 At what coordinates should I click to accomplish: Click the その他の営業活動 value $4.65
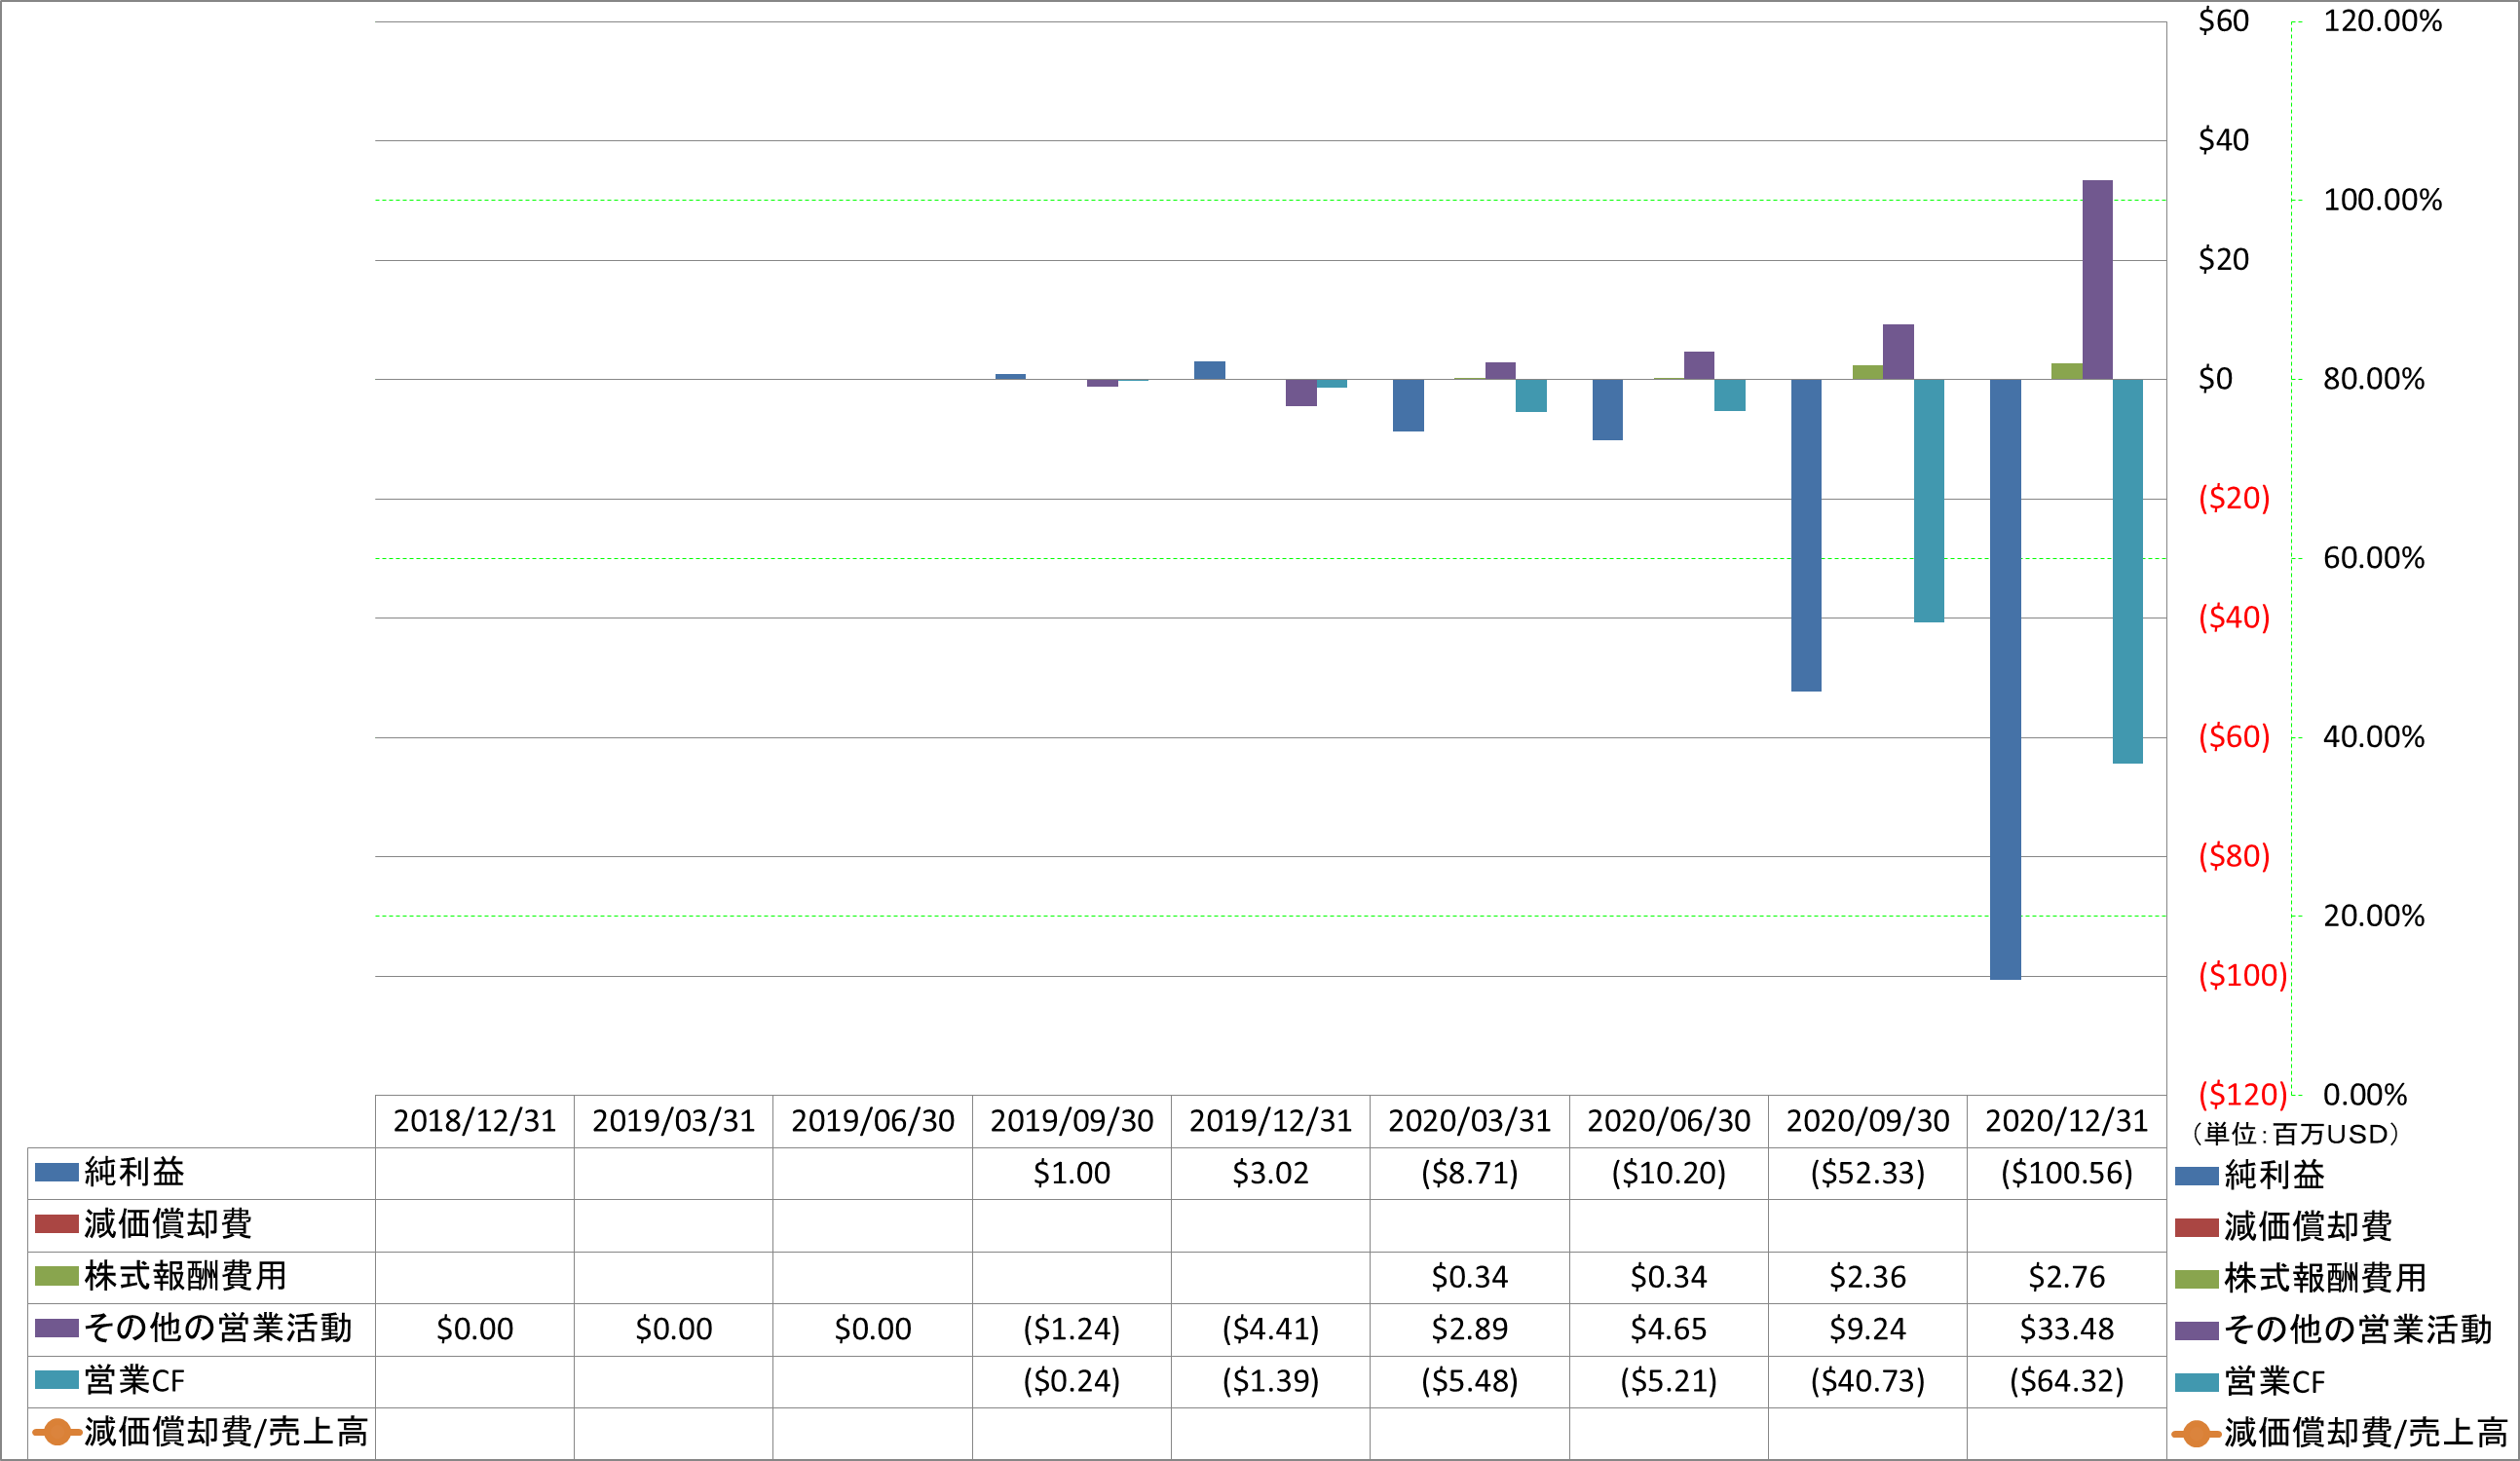[x=1668, y=1329]
